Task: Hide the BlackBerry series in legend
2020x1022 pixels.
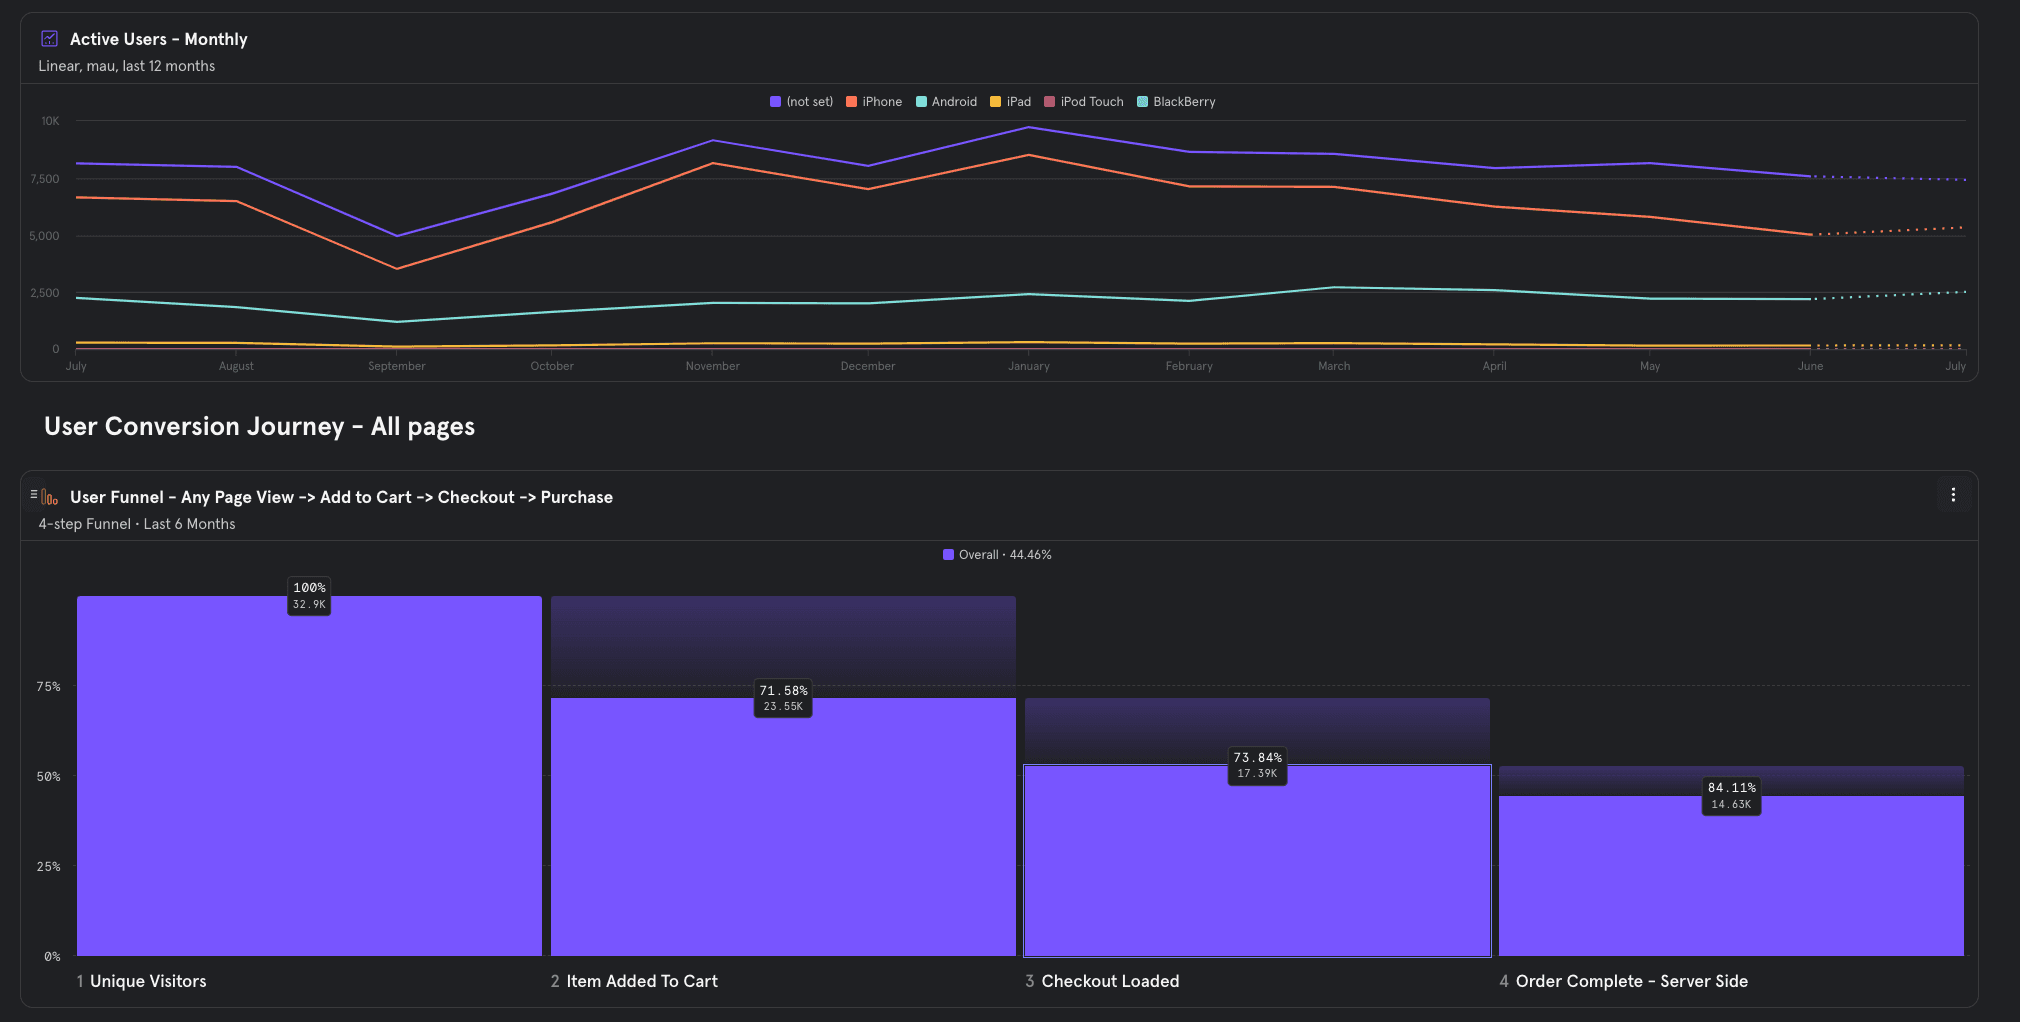Action: (1176, 102)
